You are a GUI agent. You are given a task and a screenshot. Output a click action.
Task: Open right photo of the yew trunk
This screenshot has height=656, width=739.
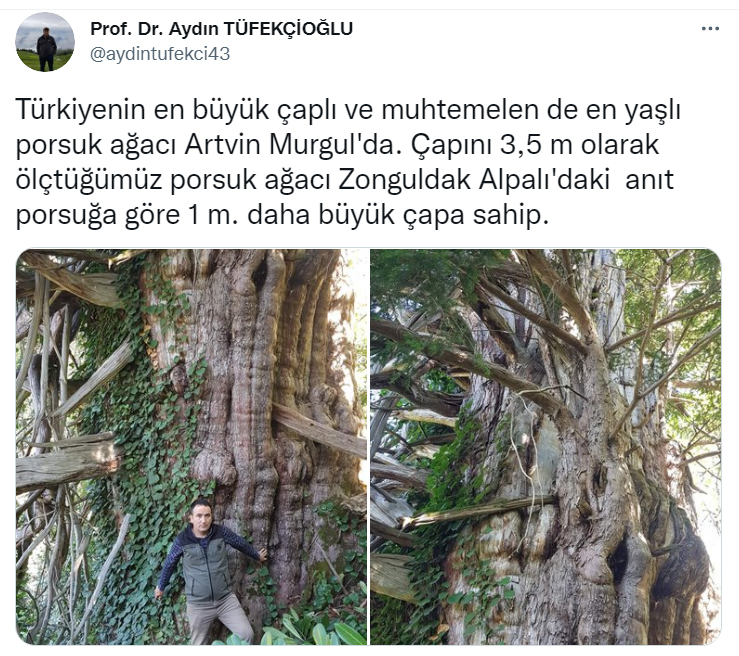[546, 447]
